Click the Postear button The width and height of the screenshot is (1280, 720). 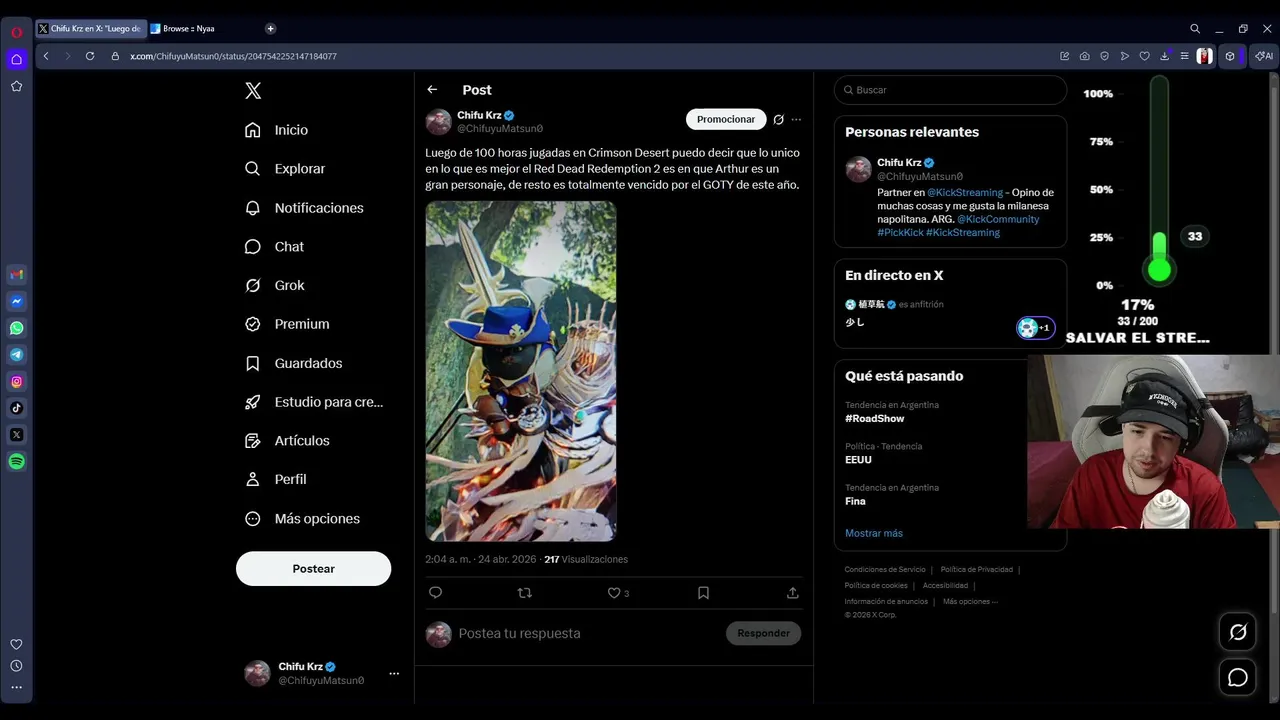click(313, 568)
